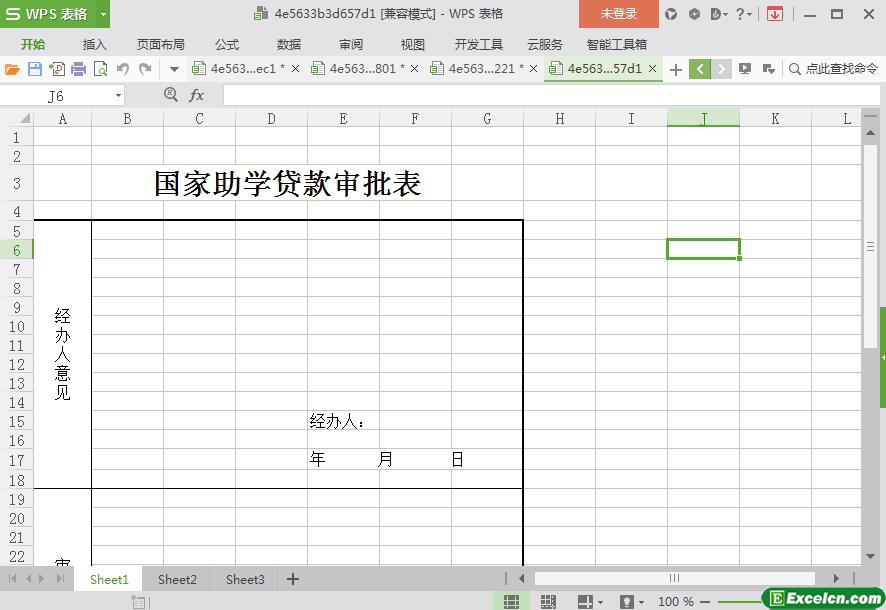Show previous document tabs with green left arrow
Screen dimensions: 886x610
point(700,69)
